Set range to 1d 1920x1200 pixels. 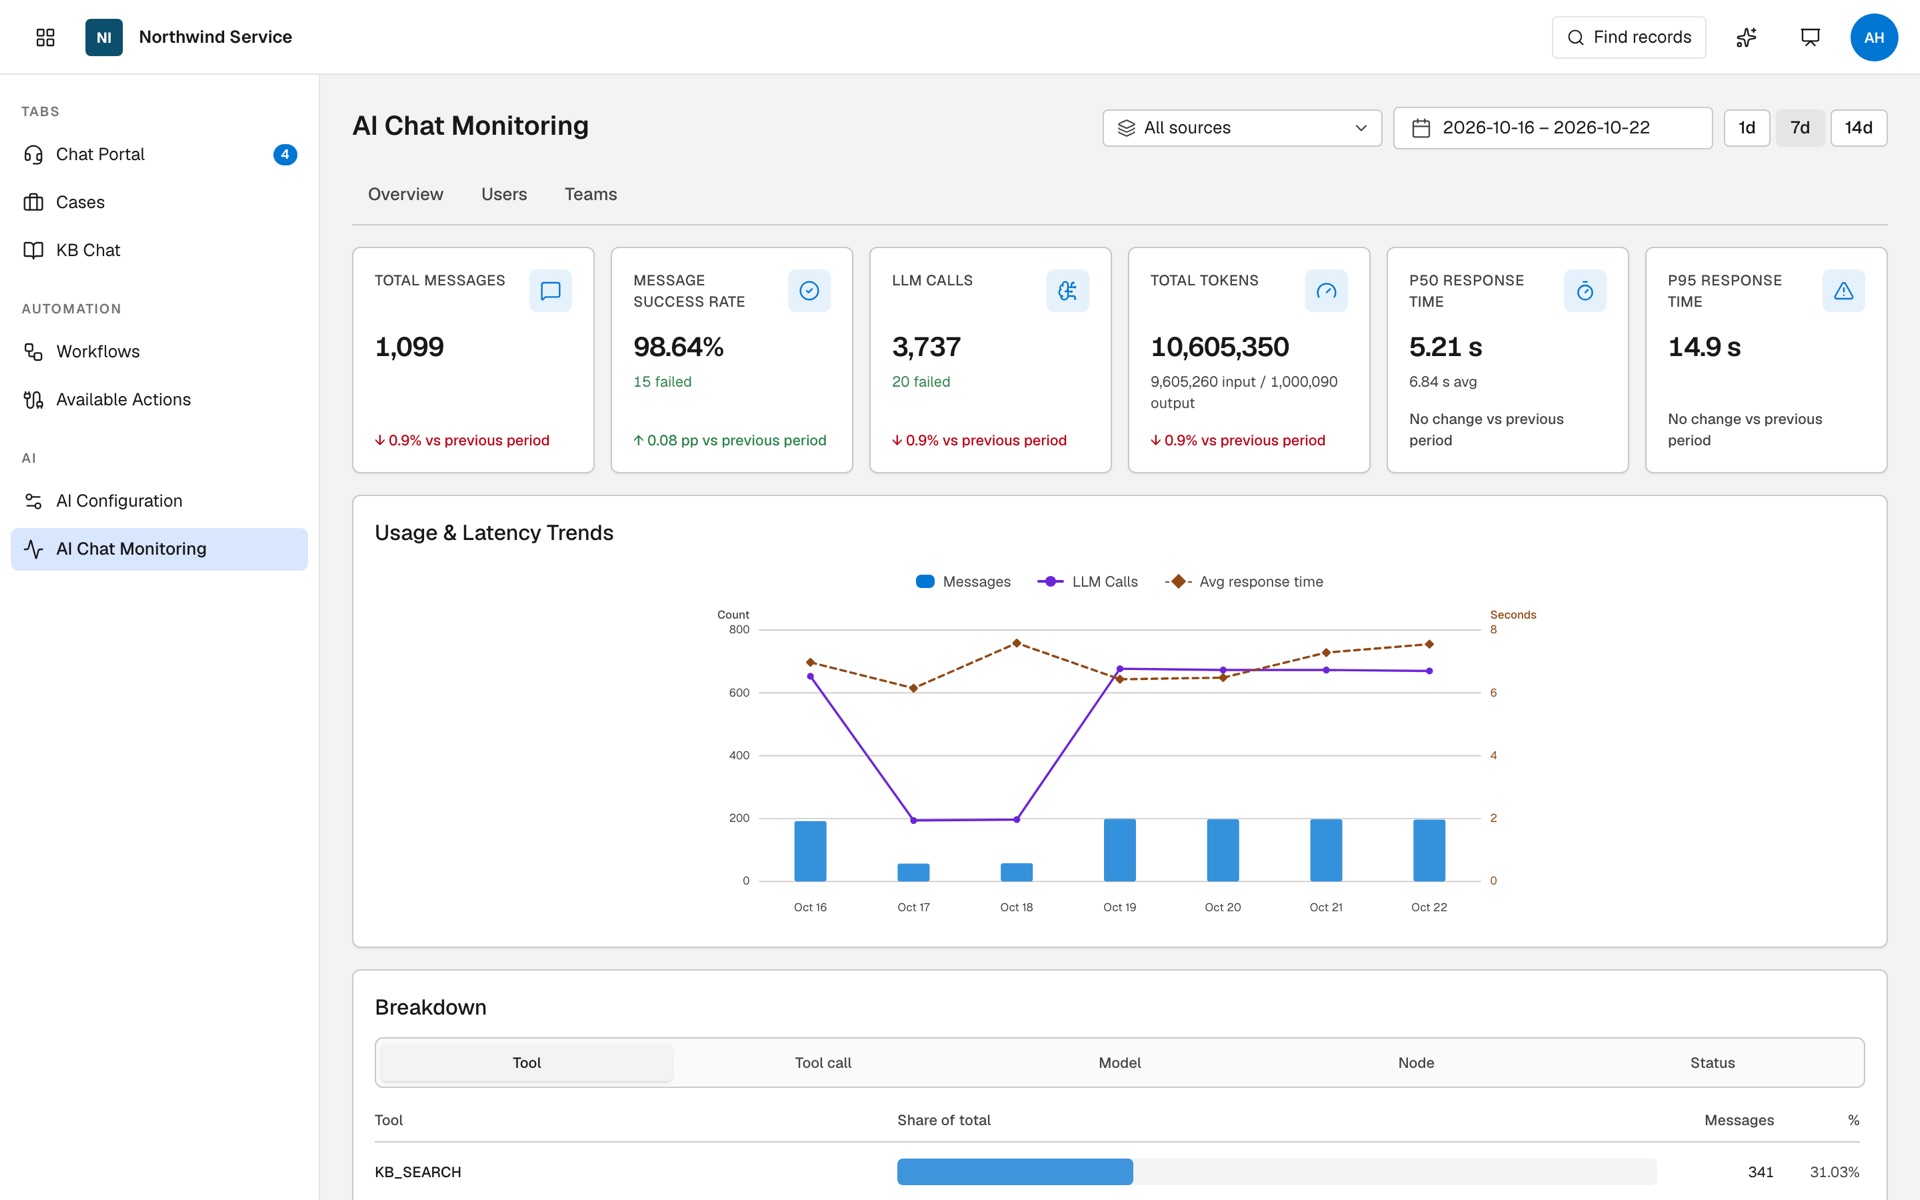[x=1747, y=128]
